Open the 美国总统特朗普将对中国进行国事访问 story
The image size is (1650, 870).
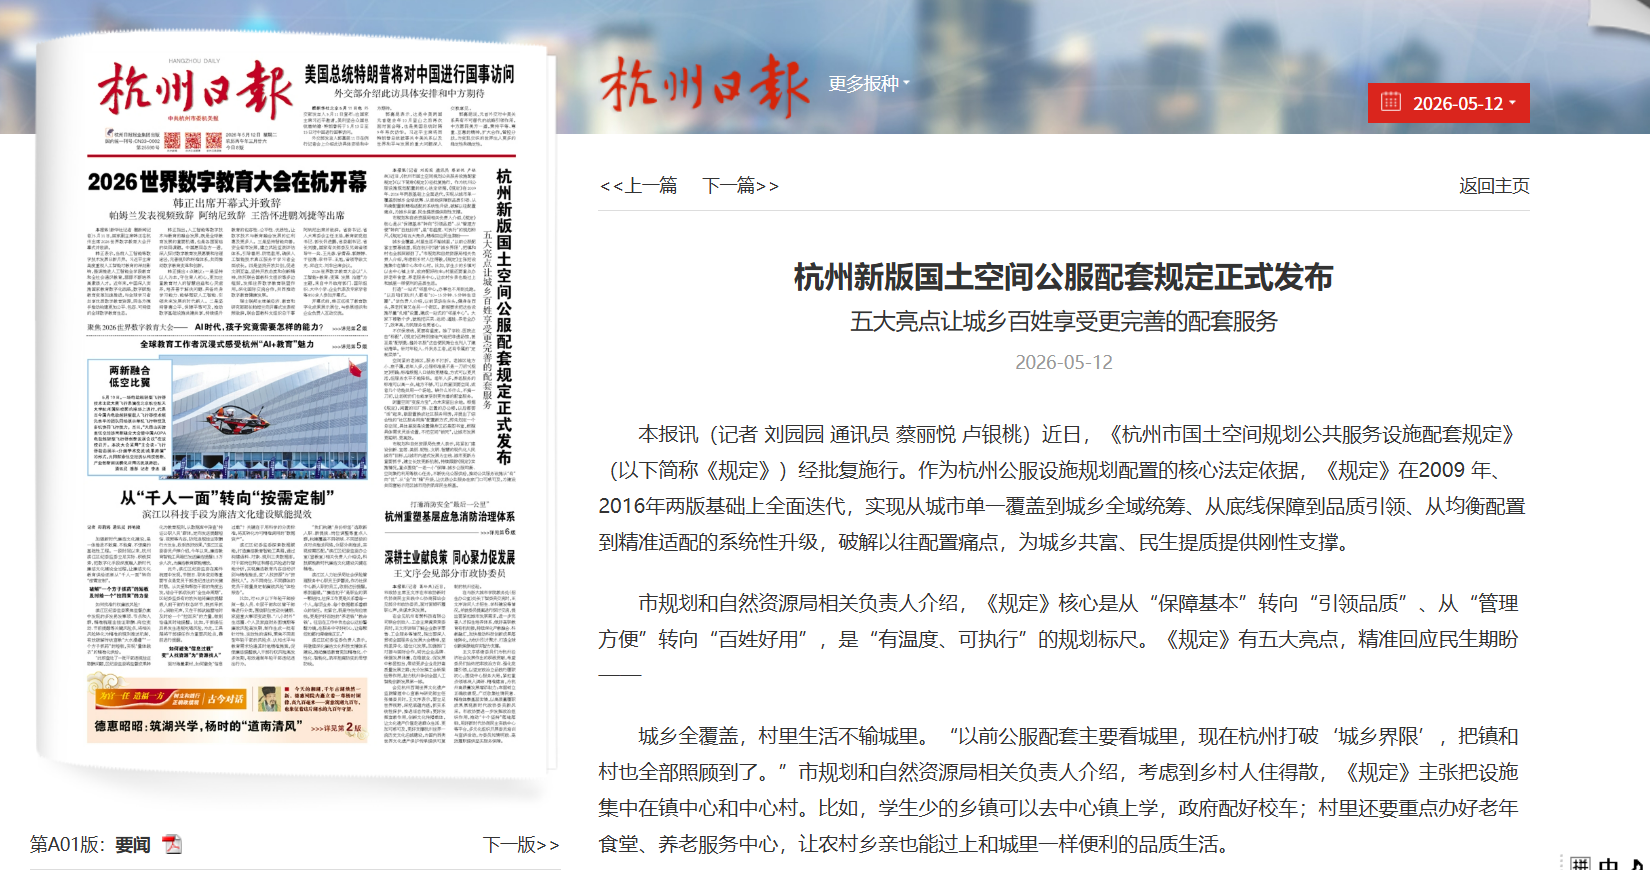pos(409,74)
